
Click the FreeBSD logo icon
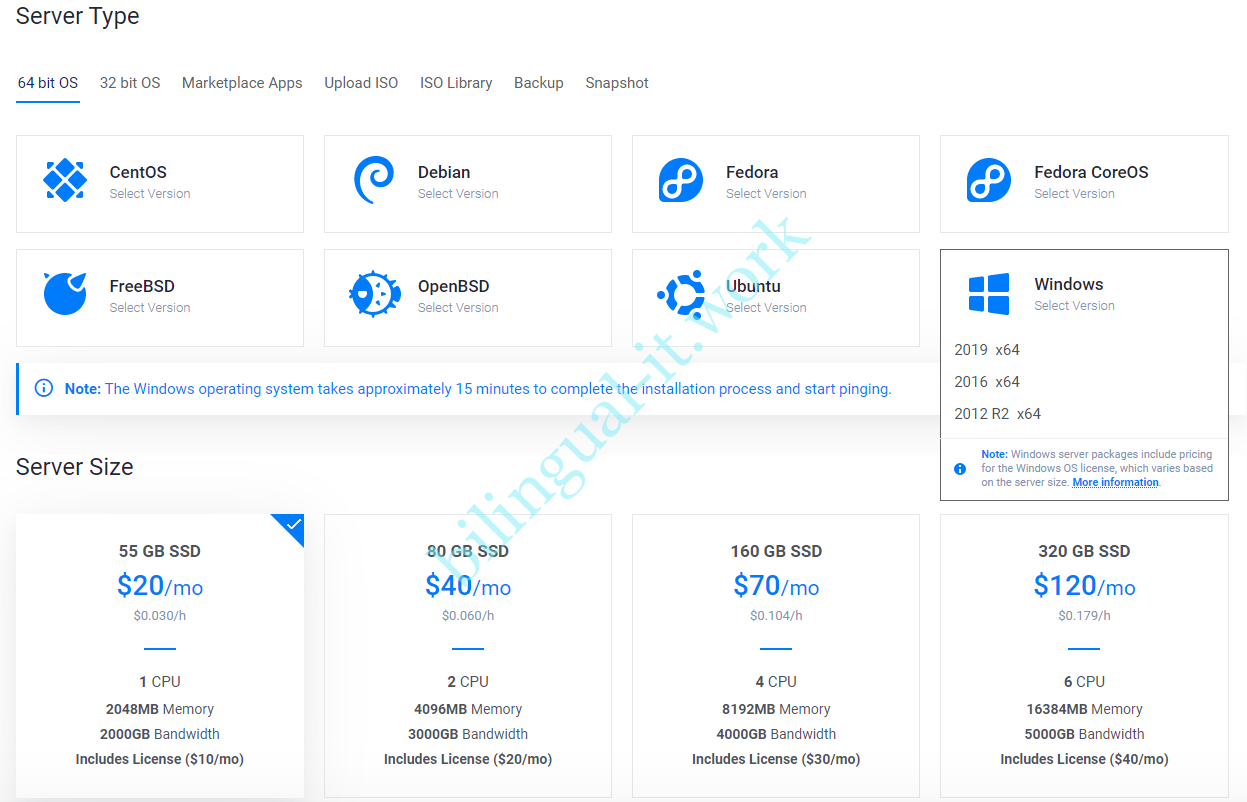[x=65, y=294]
